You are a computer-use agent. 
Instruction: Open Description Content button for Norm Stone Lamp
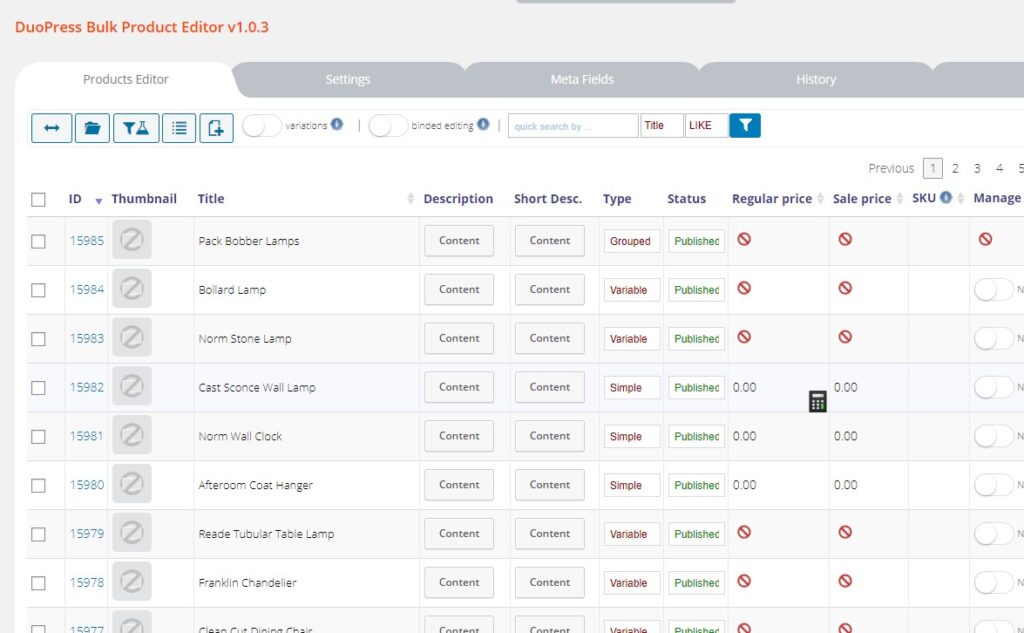(x=459, y=338)
